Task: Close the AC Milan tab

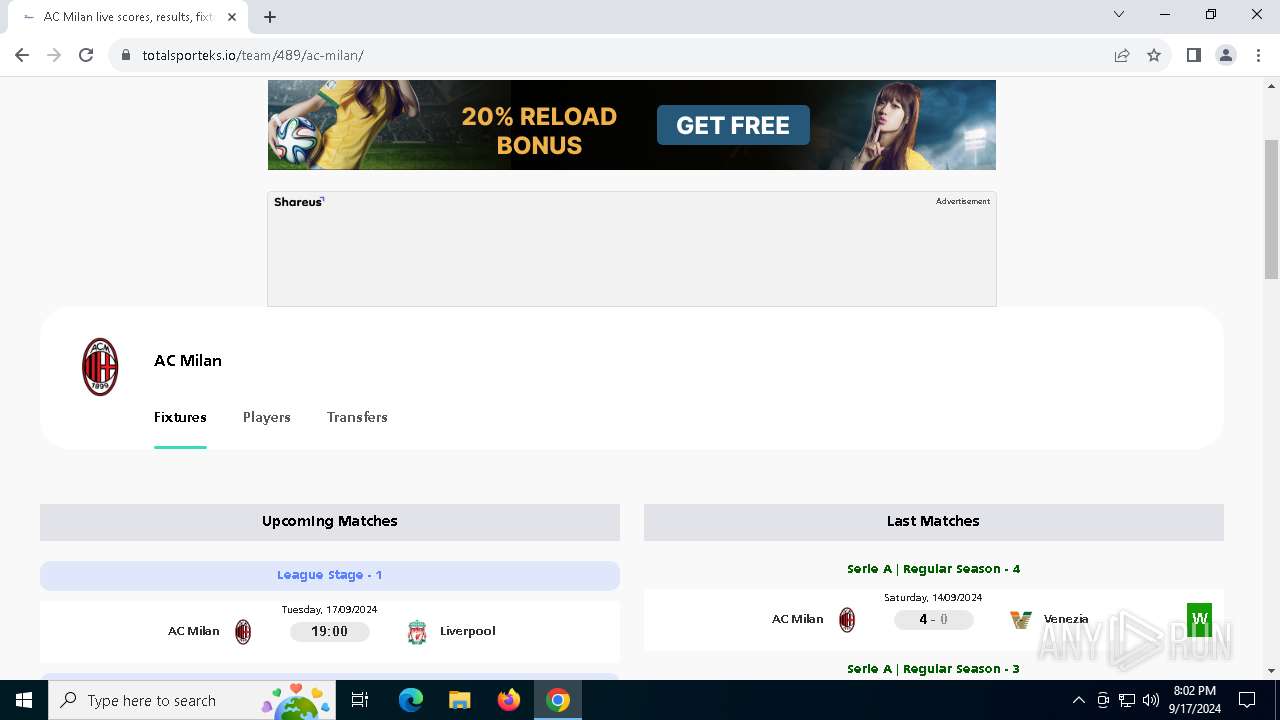Action: click(233, 17)
